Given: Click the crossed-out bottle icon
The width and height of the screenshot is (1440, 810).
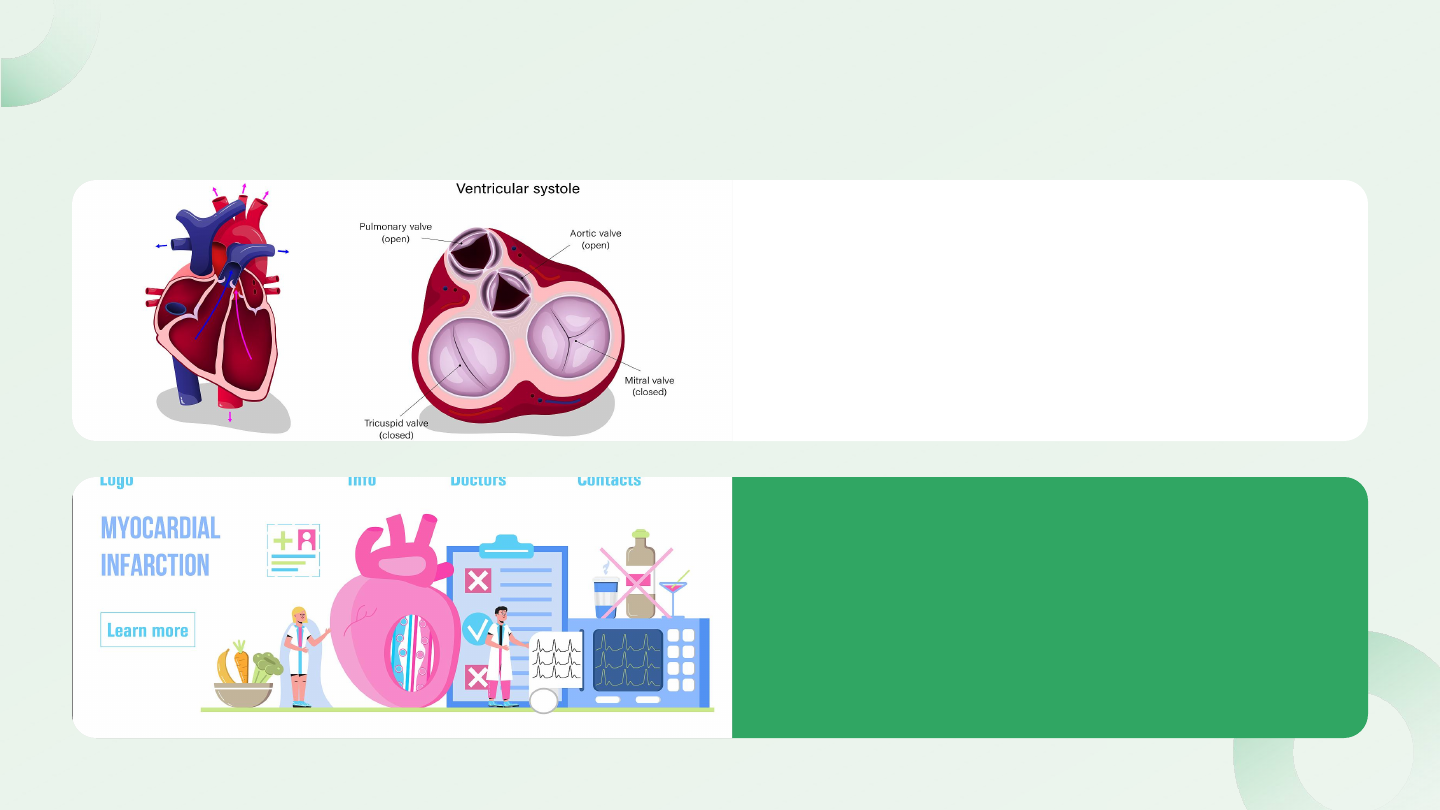Looking at the screenshot, I should pyautogui.click(x=639, y=578).
